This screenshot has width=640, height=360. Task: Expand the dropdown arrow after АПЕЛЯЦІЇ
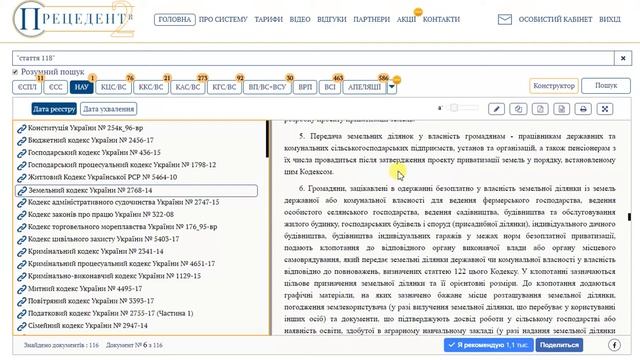point(391,87)
